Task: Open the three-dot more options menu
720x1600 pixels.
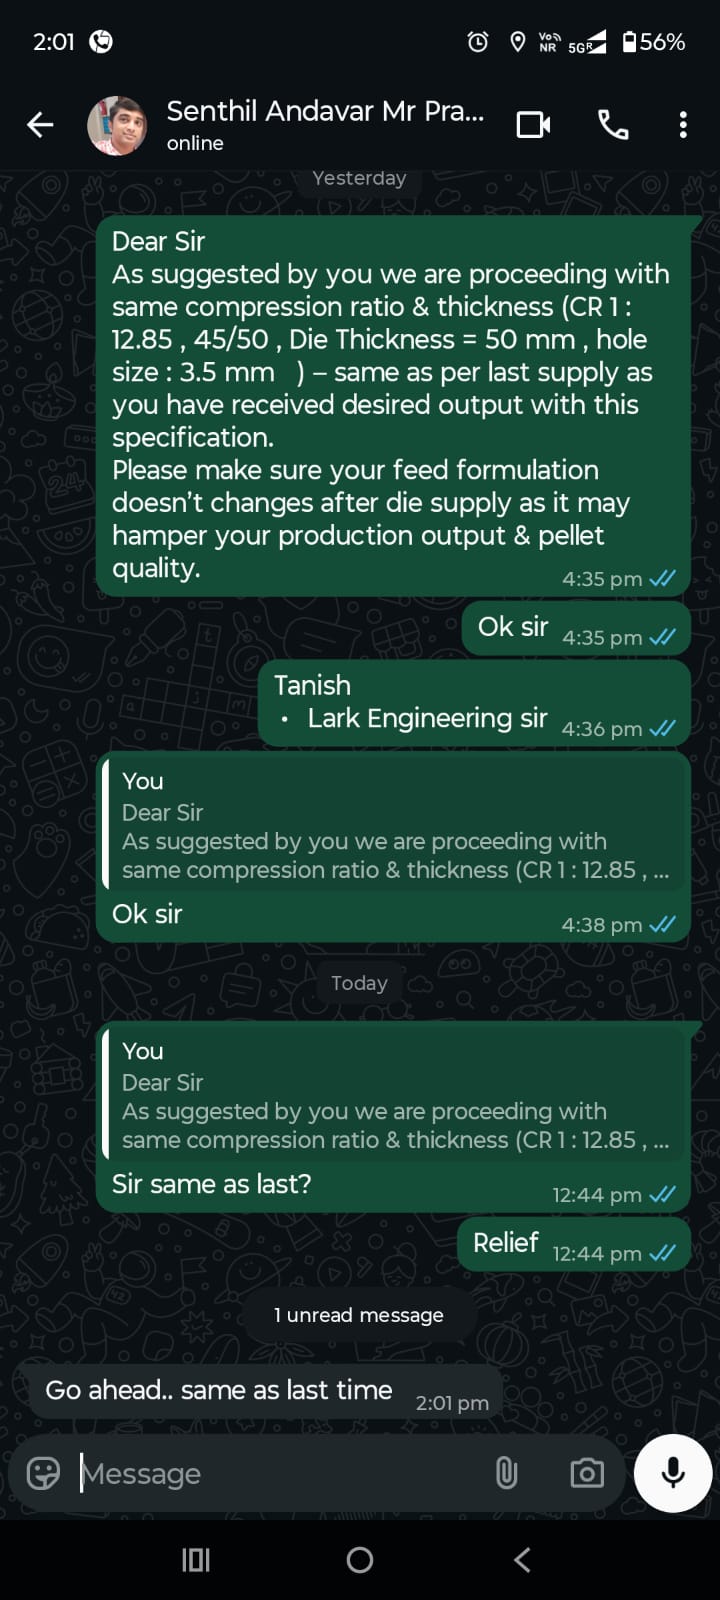Action: (x=683, y=125)
